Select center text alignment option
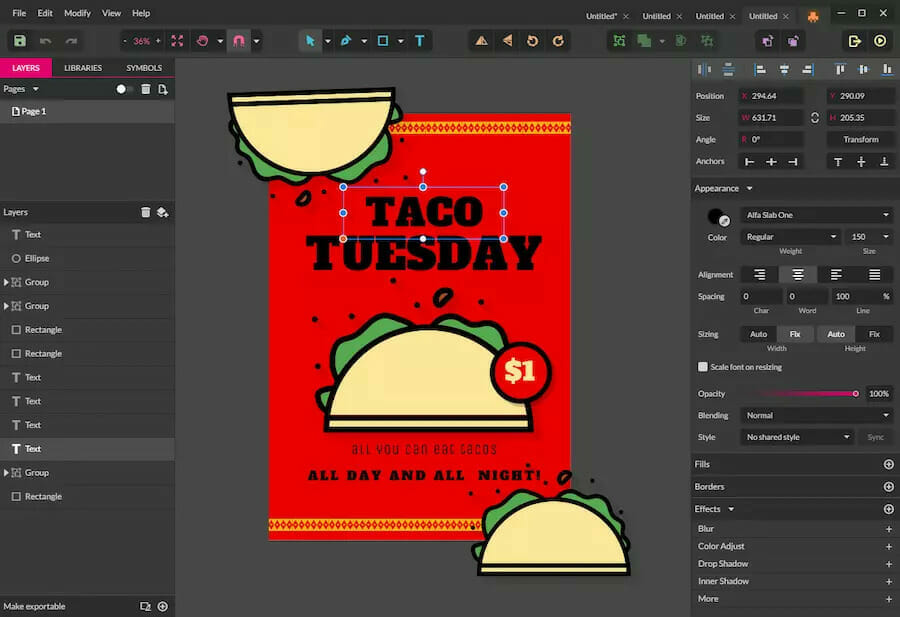 [797, 275]
